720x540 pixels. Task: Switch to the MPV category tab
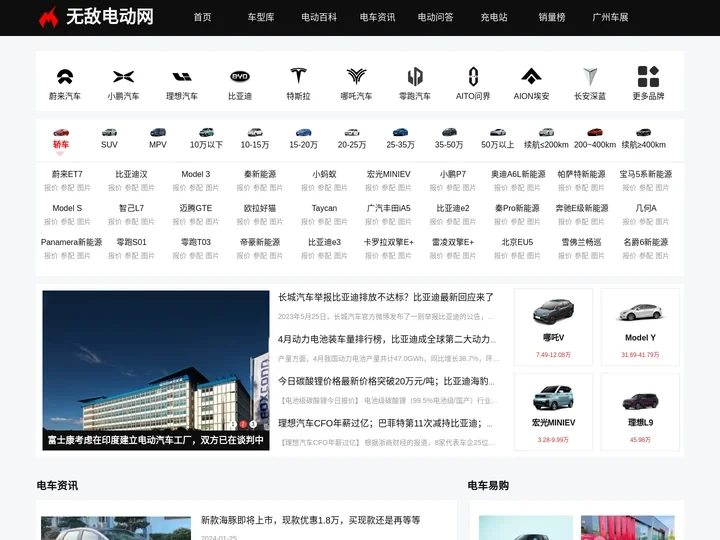coord(158,139)
